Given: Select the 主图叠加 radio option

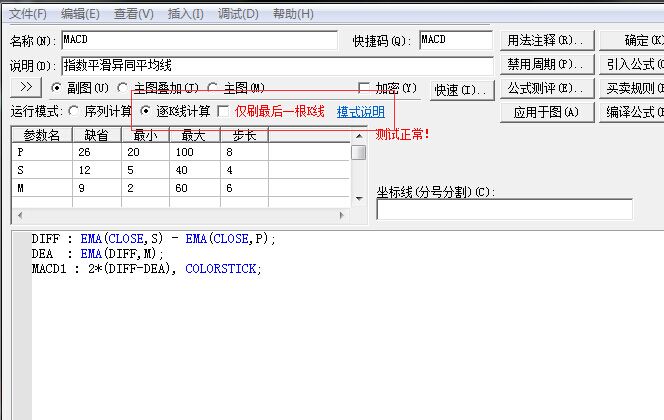Looking at the screenshot, I should coord(123,88).
